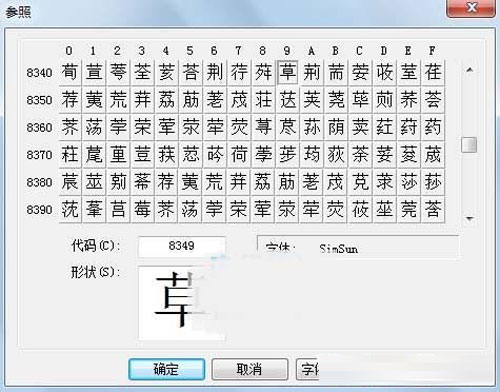The height and width of the screenshot is (392, 500).
Task: Click the 取消 button
Action: [250, 369]
